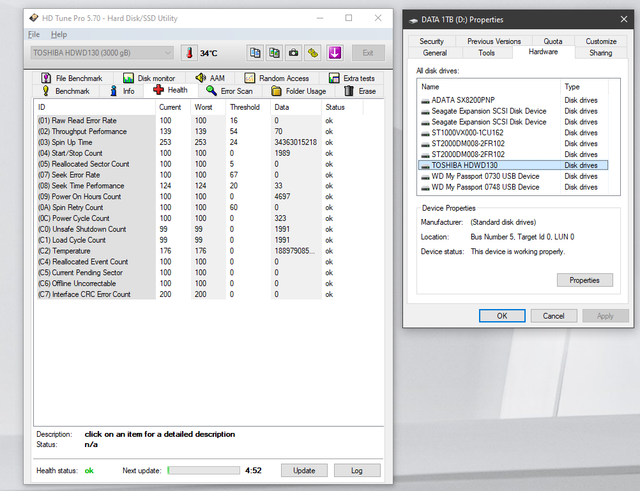The height and width of the screenshot is (491, 640).
Task: Switch to the File Benchmark tab
Action: click(x=72, y=78)
